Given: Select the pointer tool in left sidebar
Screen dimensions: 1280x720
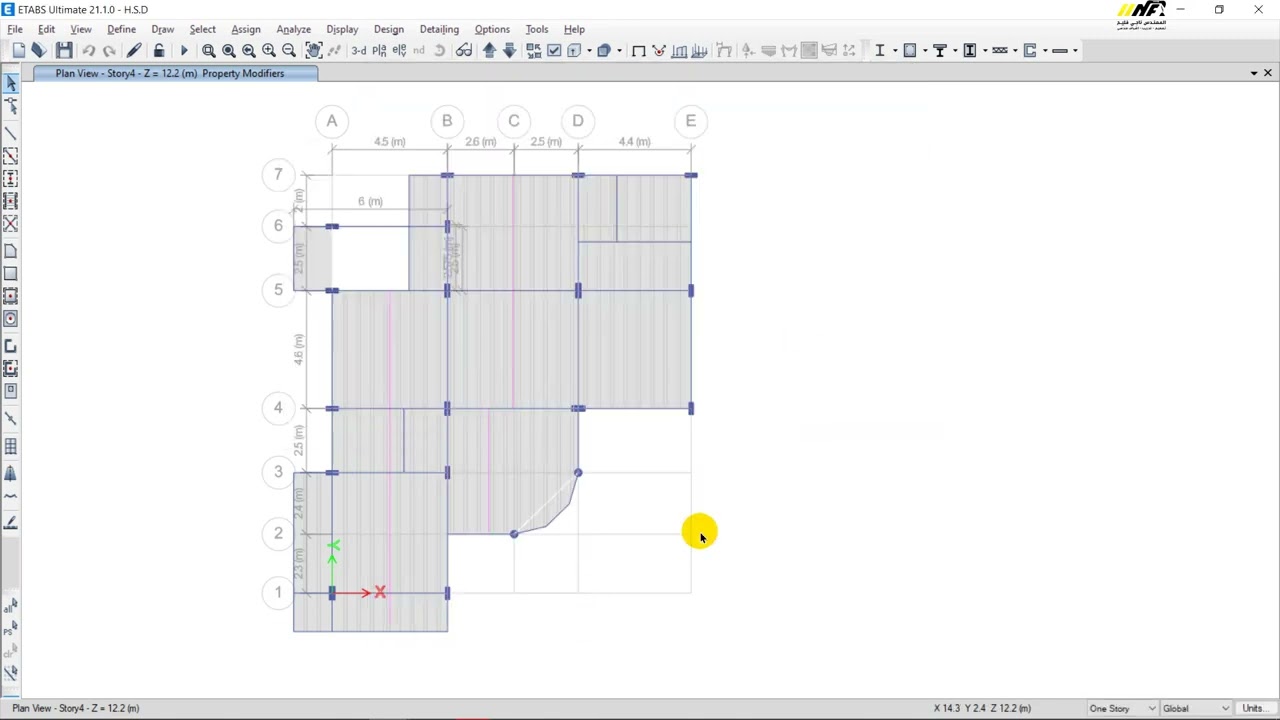Looking at the screenshot, I should tap(11, 84).
